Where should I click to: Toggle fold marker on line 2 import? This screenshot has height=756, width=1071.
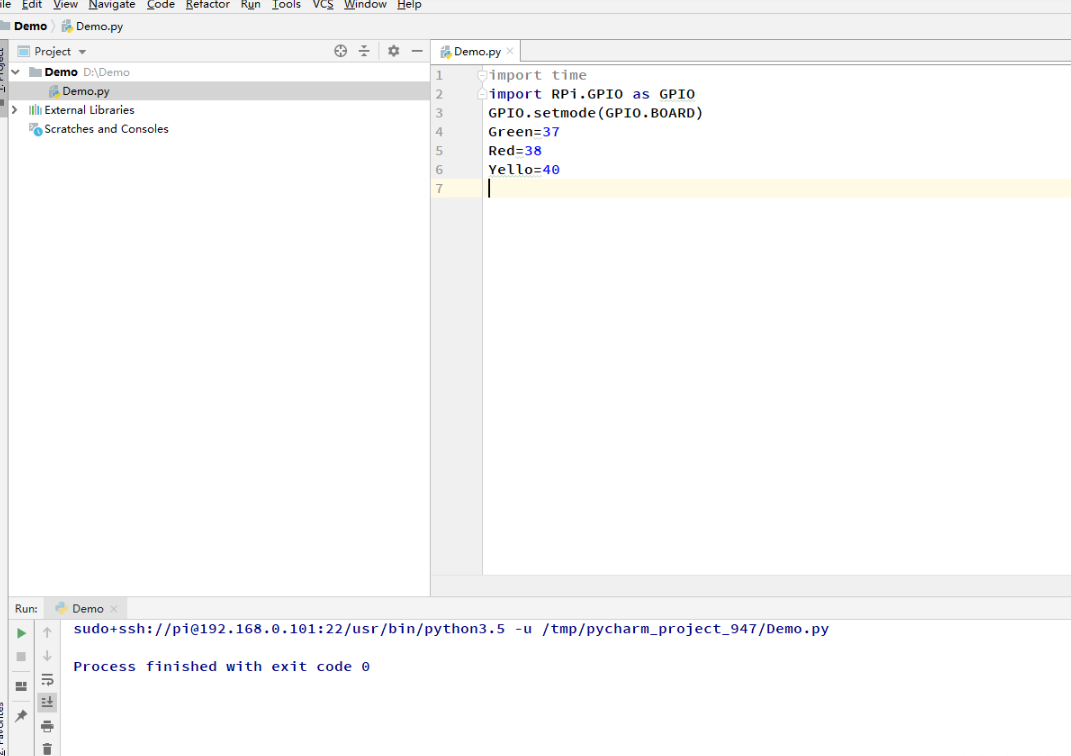tap(482, 94)
